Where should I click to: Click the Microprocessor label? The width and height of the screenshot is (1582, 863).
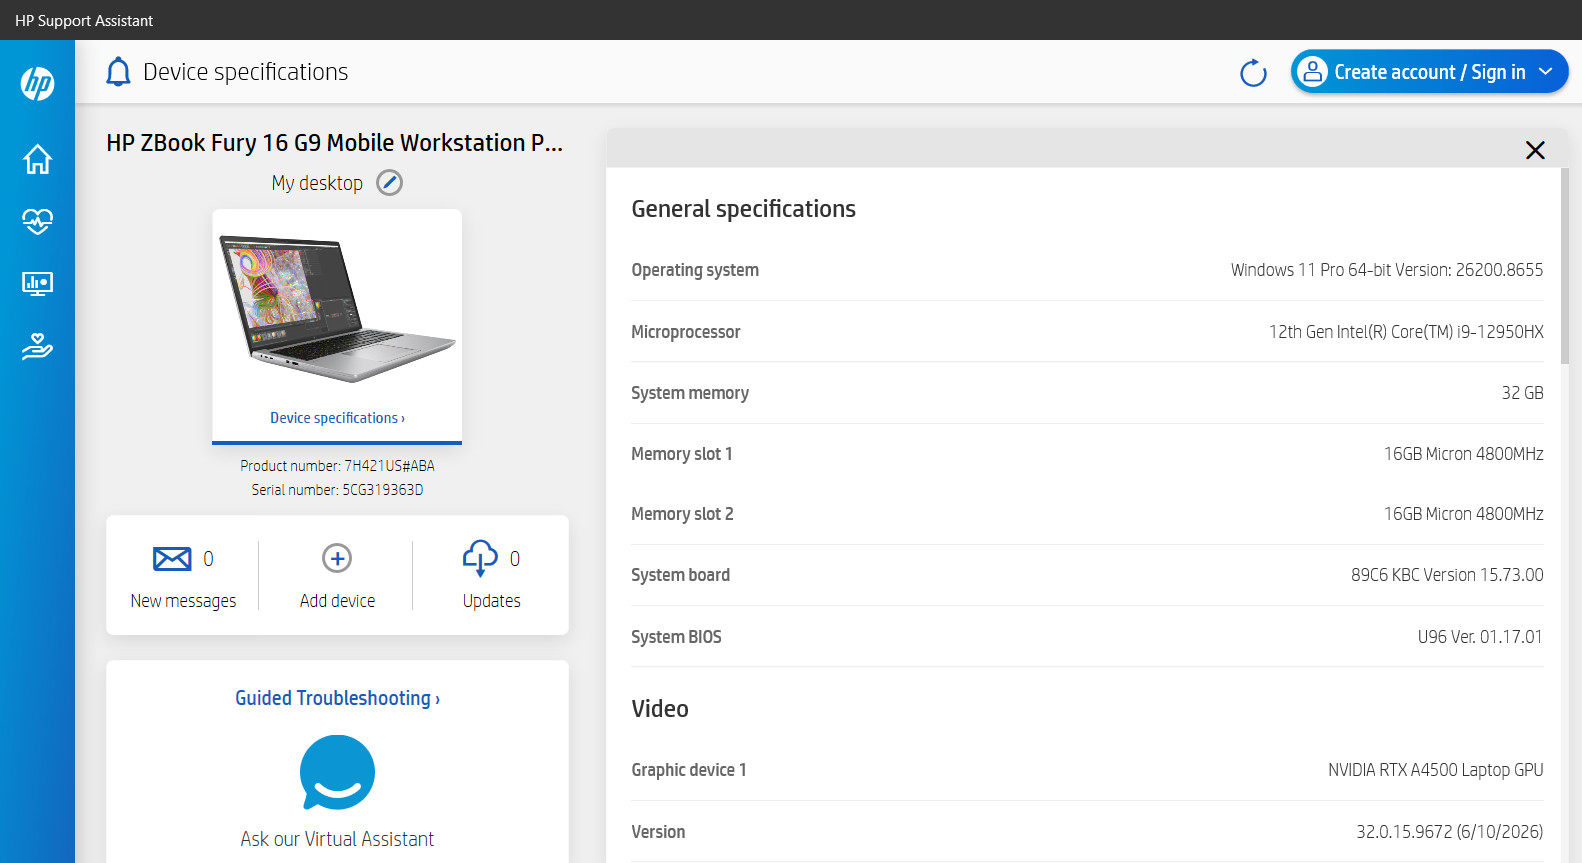686,332
